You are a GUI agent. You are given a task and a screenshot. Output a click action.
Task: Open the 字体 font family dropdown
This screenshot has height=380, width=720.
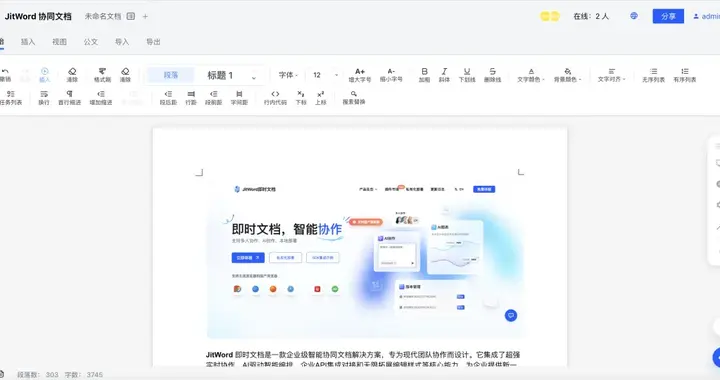coord(288,75)
